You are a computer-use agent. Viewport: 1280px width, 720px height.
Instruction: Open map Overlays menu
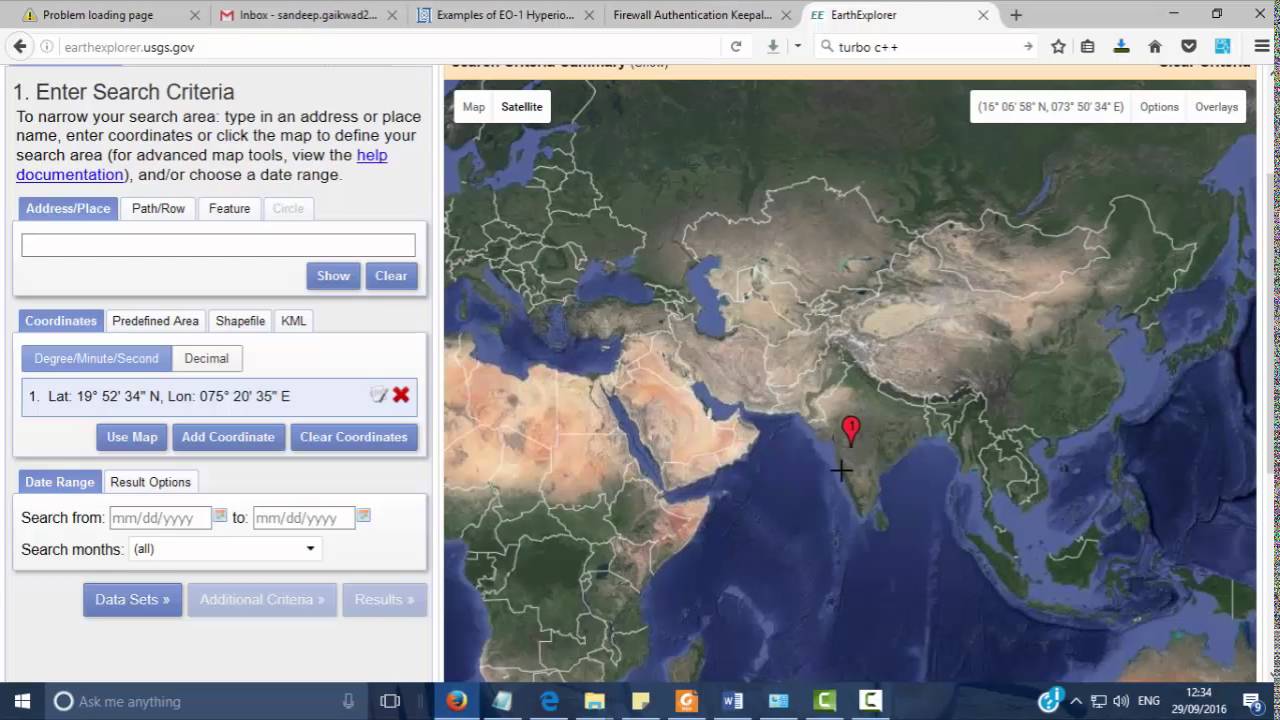pos(1216,107)
